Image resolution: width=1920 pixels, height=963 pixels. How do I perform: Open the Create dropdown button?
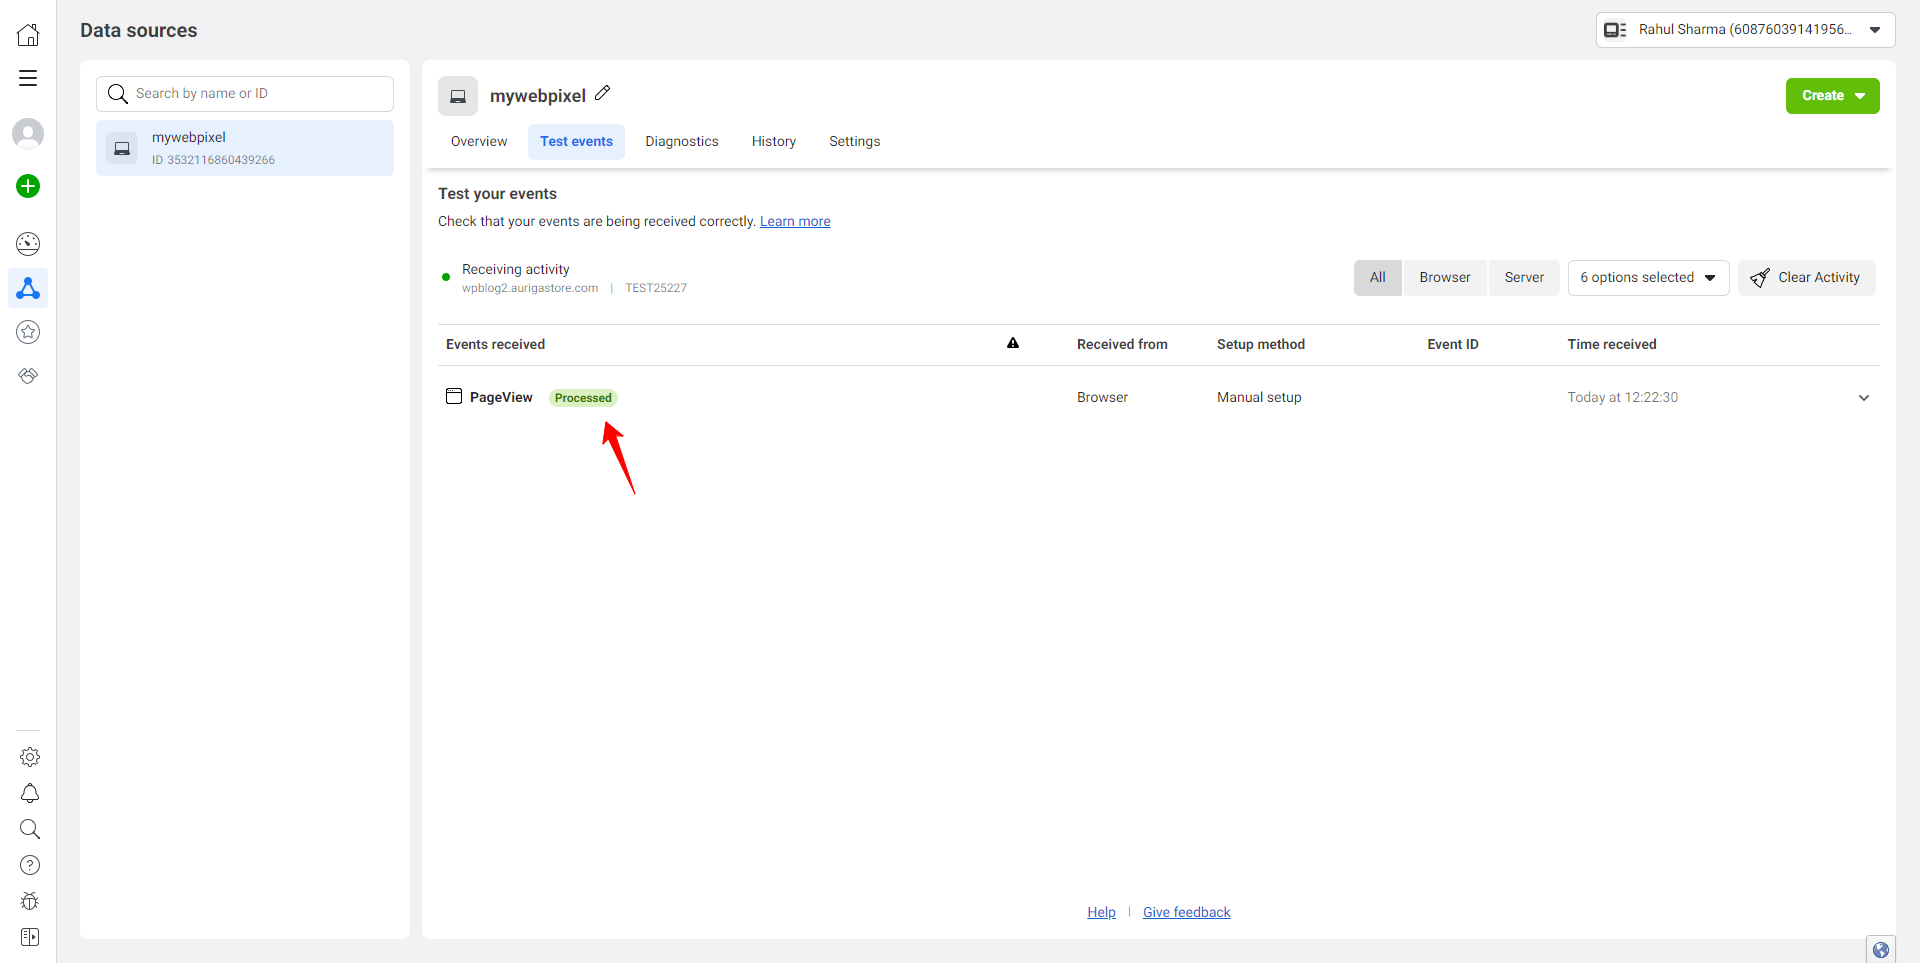(x=1832, y=96)
